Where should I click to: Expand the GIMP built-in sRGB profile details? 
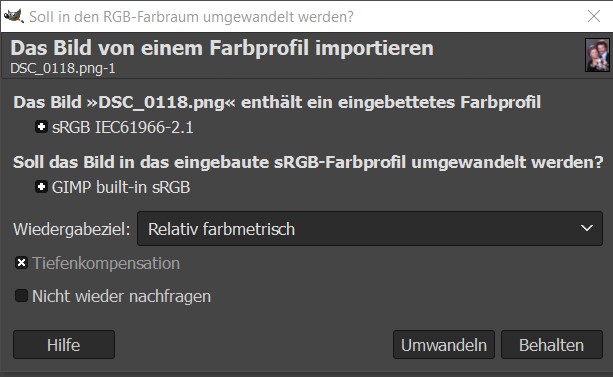[41, 187]
